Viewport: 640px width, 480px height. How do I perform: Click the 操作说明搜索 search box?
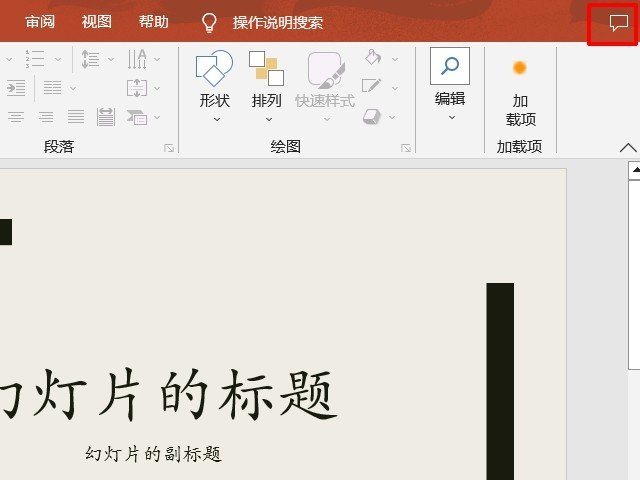point(278,22)
